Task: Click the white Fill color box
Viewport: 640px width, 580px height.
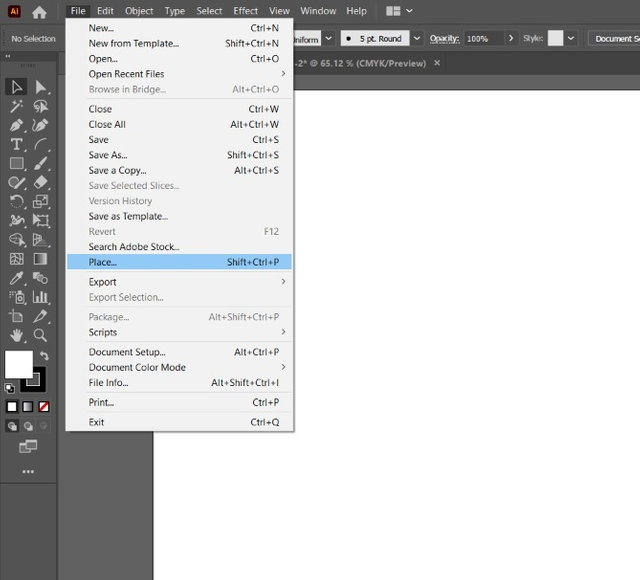Action: point(18,364)
